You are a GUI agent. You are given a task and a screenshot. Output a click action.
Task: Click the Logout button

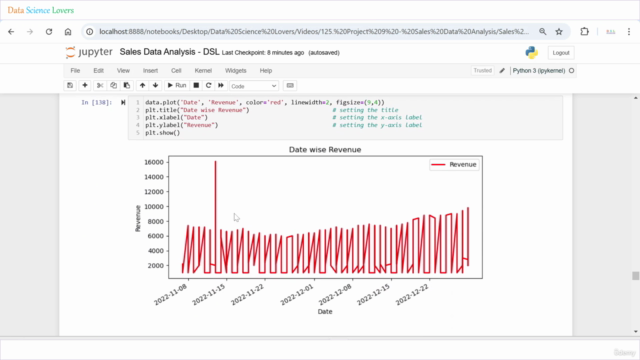click(x=561, y=53)
